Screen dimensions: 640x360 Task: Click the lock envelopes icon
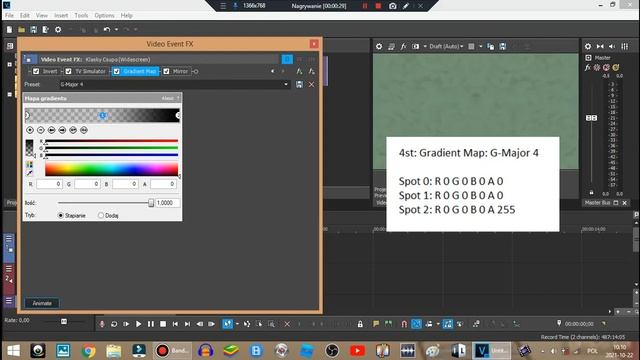pyautogui.click(x=360, y=324)
